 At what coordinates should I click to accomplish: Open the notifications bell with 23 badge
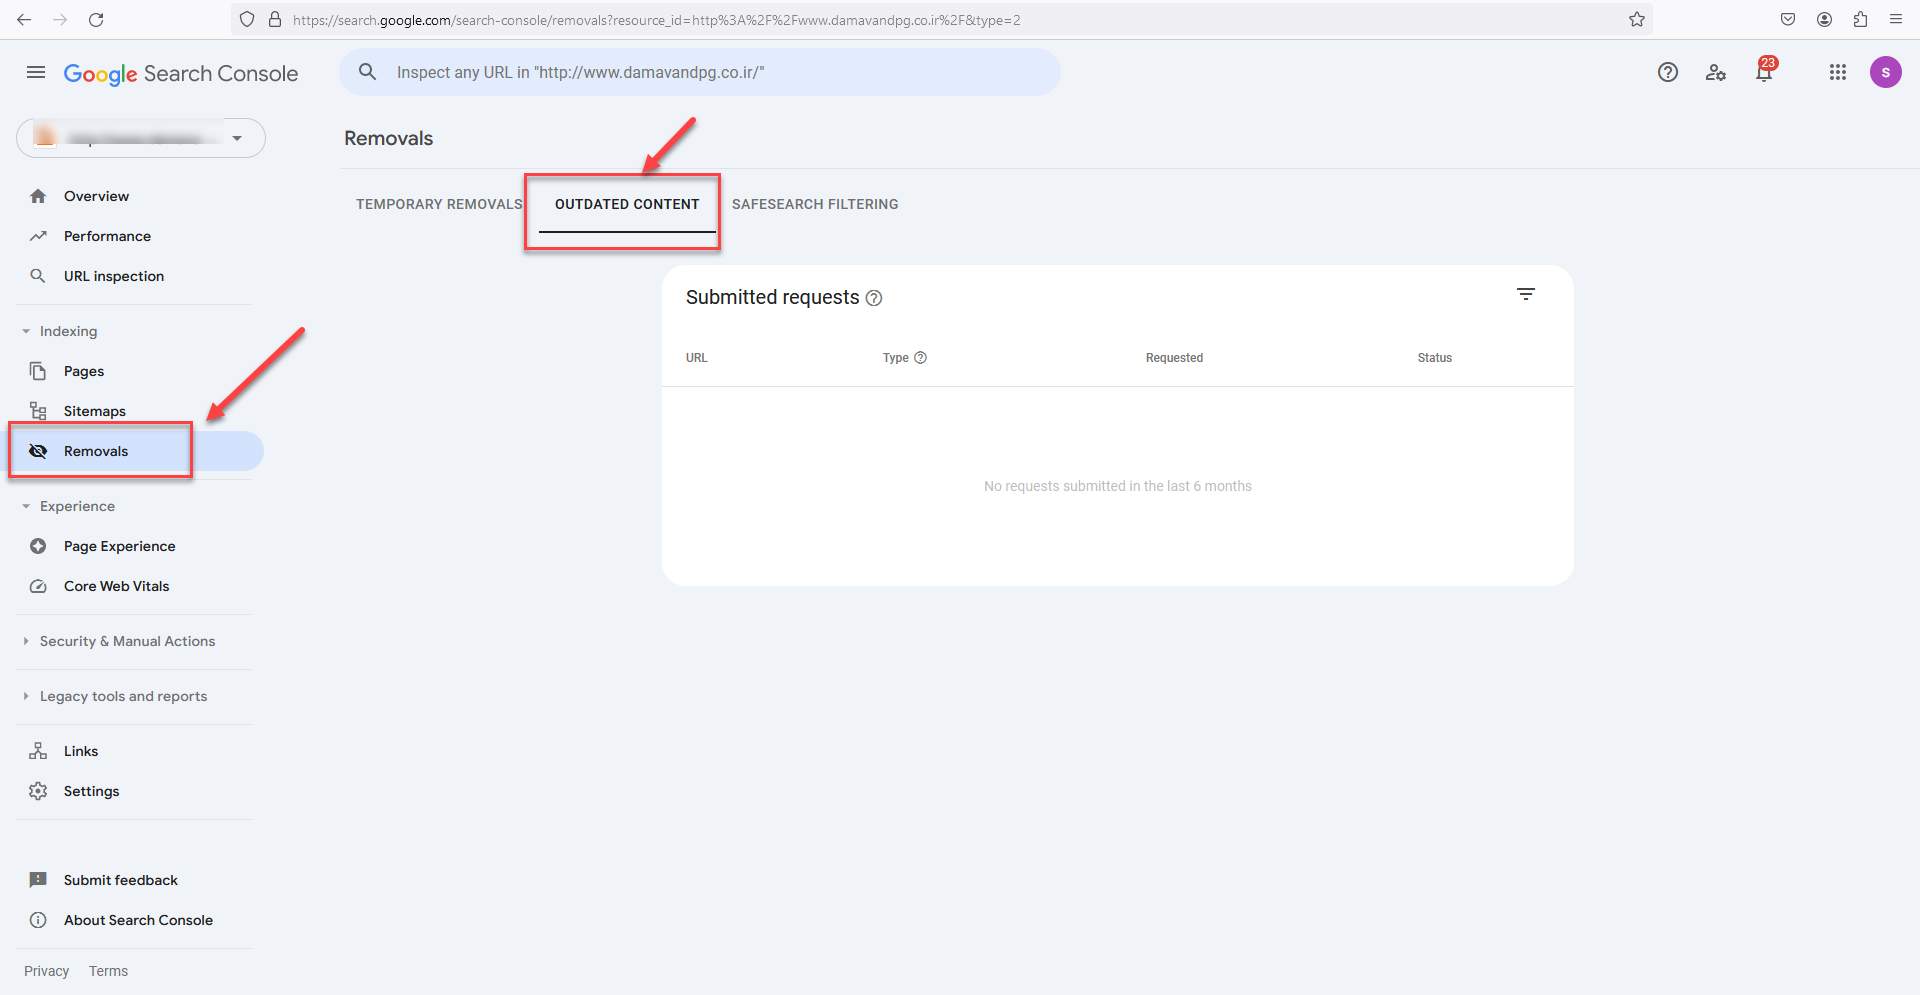point(1764,72)
